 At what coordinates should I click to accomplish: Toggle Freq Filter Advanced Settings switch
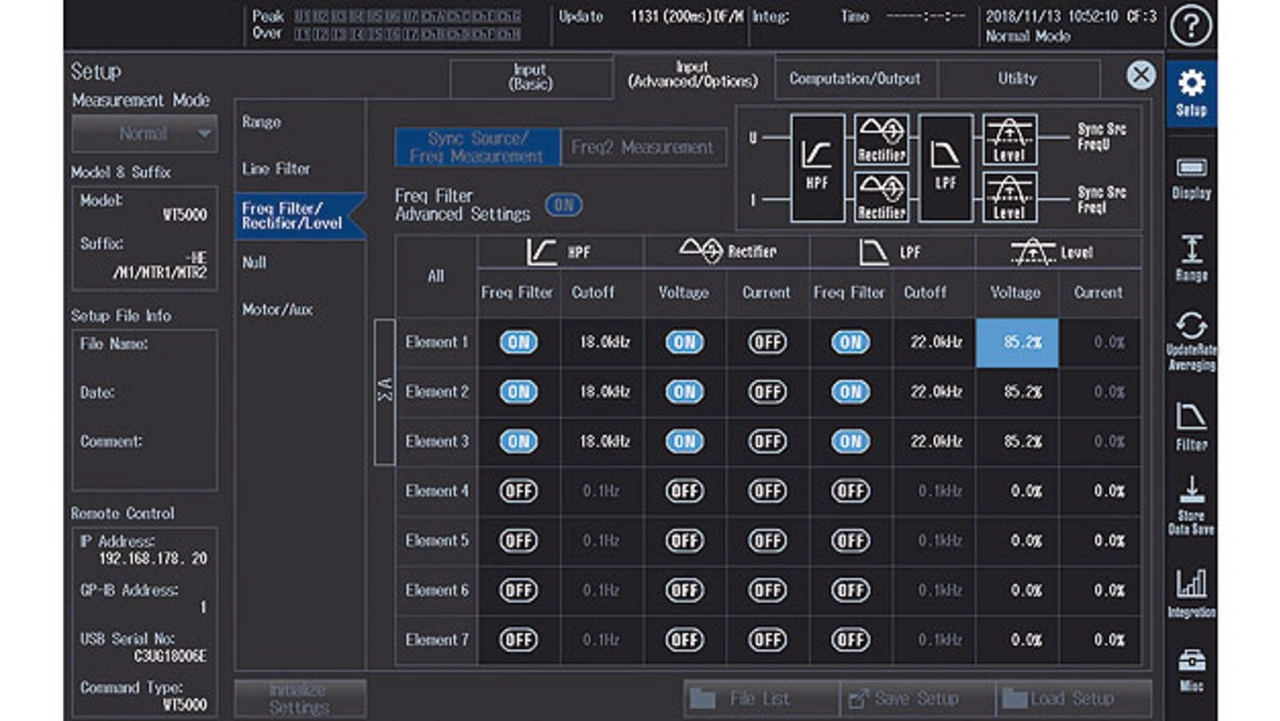click(x=564, y=205)
